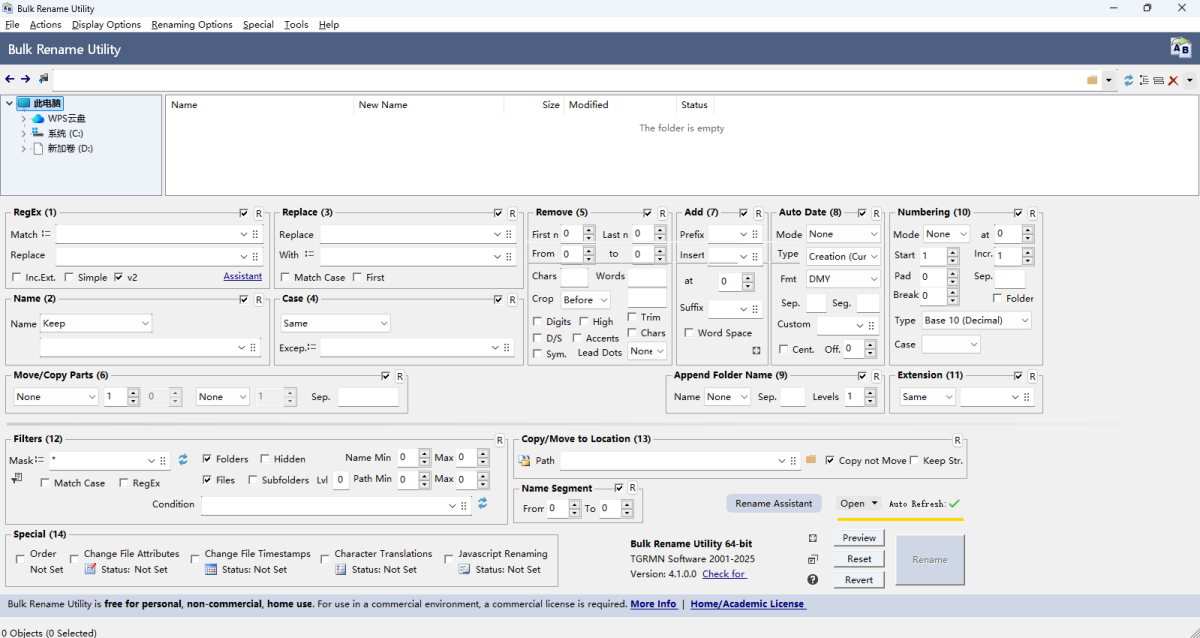Open the Home/Academic License link
The width and height of the screenshot is (1200, 638).
click(747, 604)
